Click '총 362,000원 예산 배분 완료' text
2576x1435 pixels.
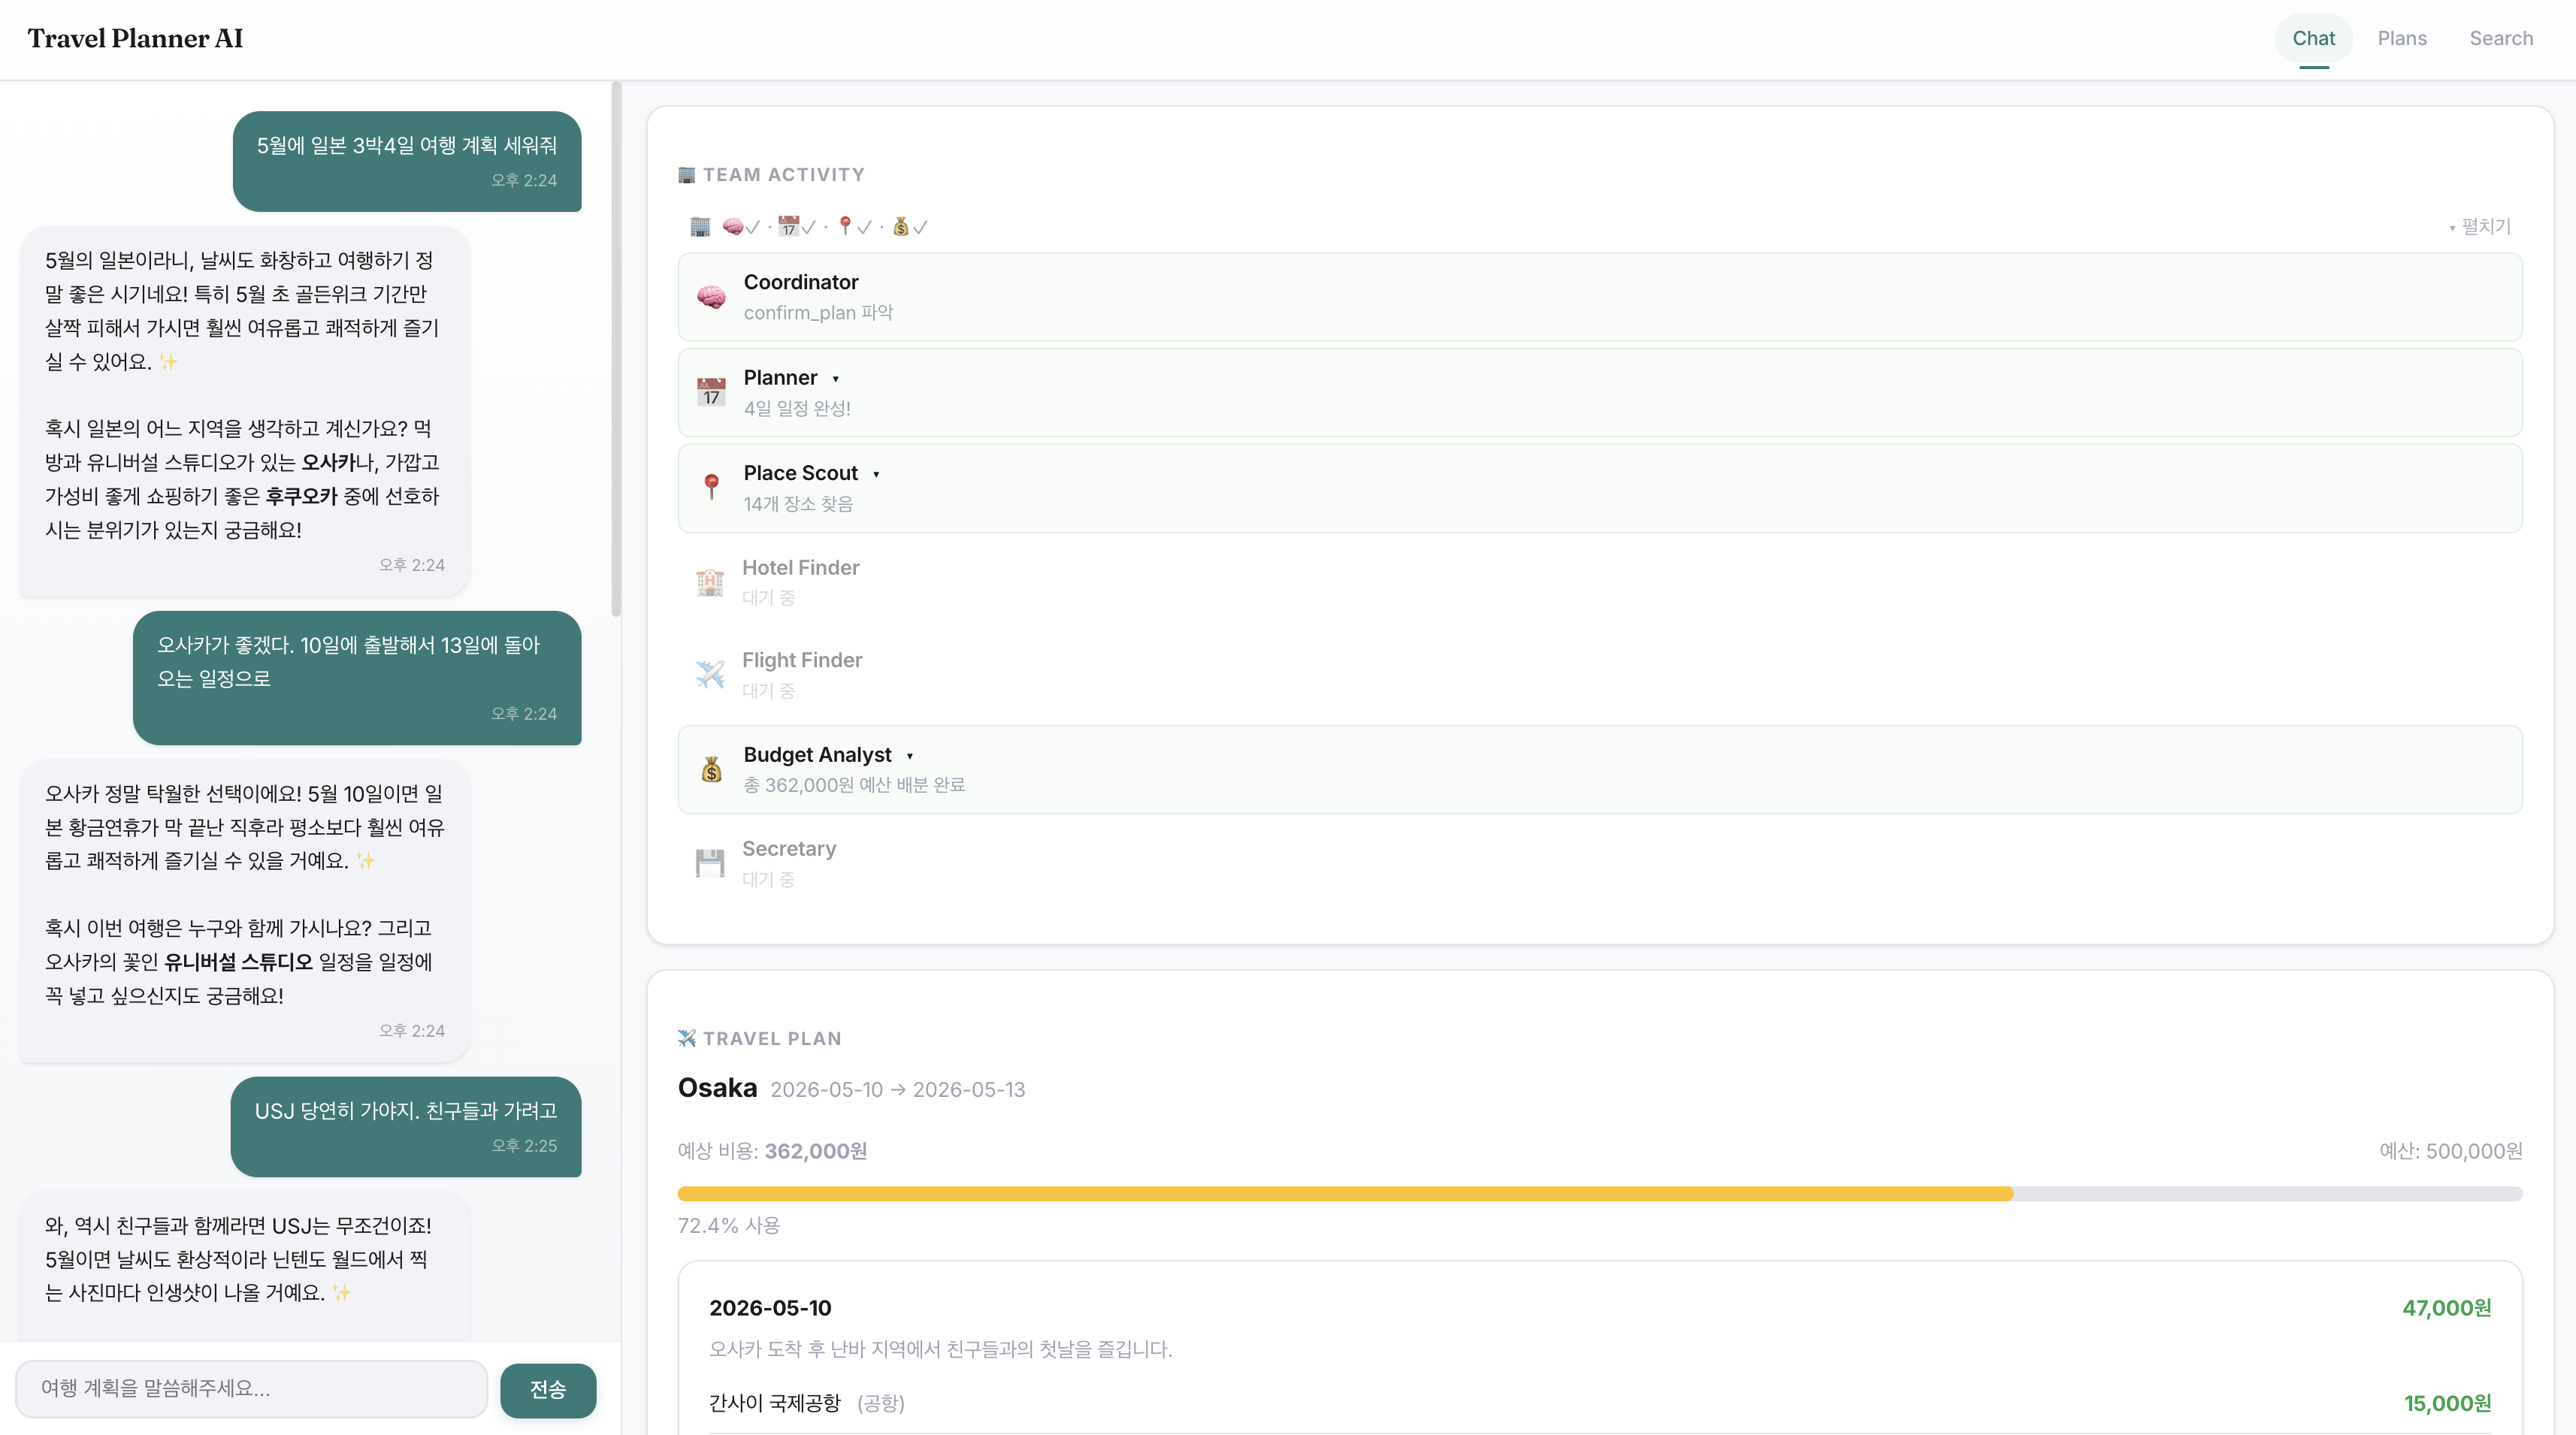[854, 785]
